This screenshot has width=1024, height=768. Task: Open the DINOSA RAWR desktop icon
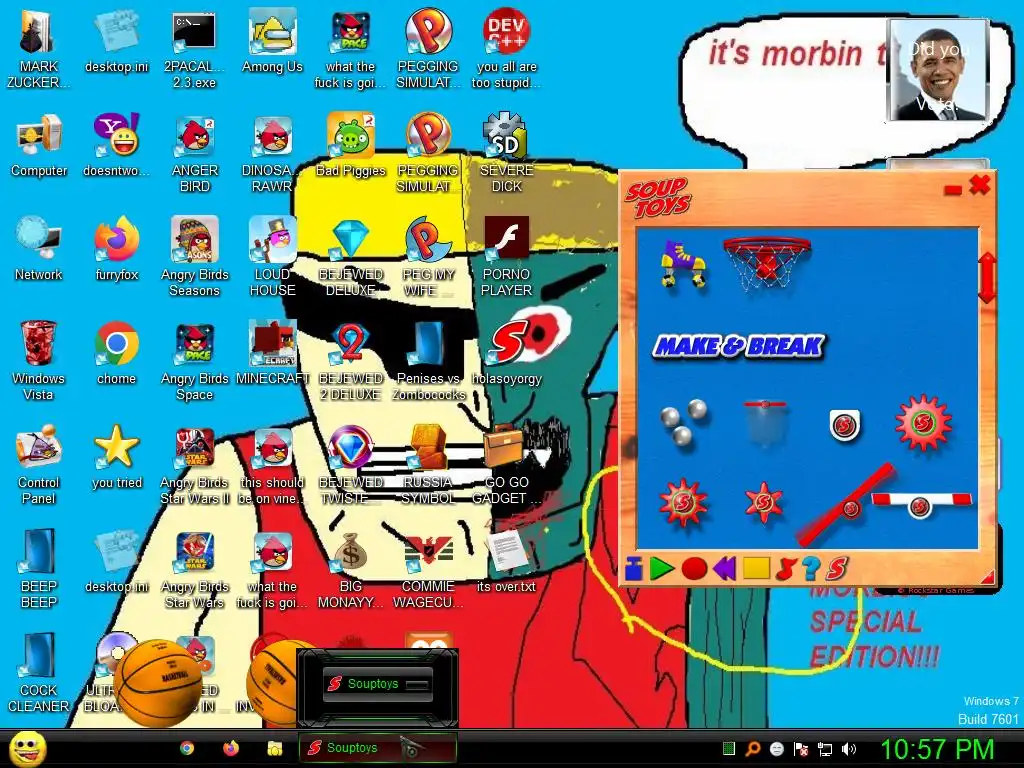click(272, 153)
